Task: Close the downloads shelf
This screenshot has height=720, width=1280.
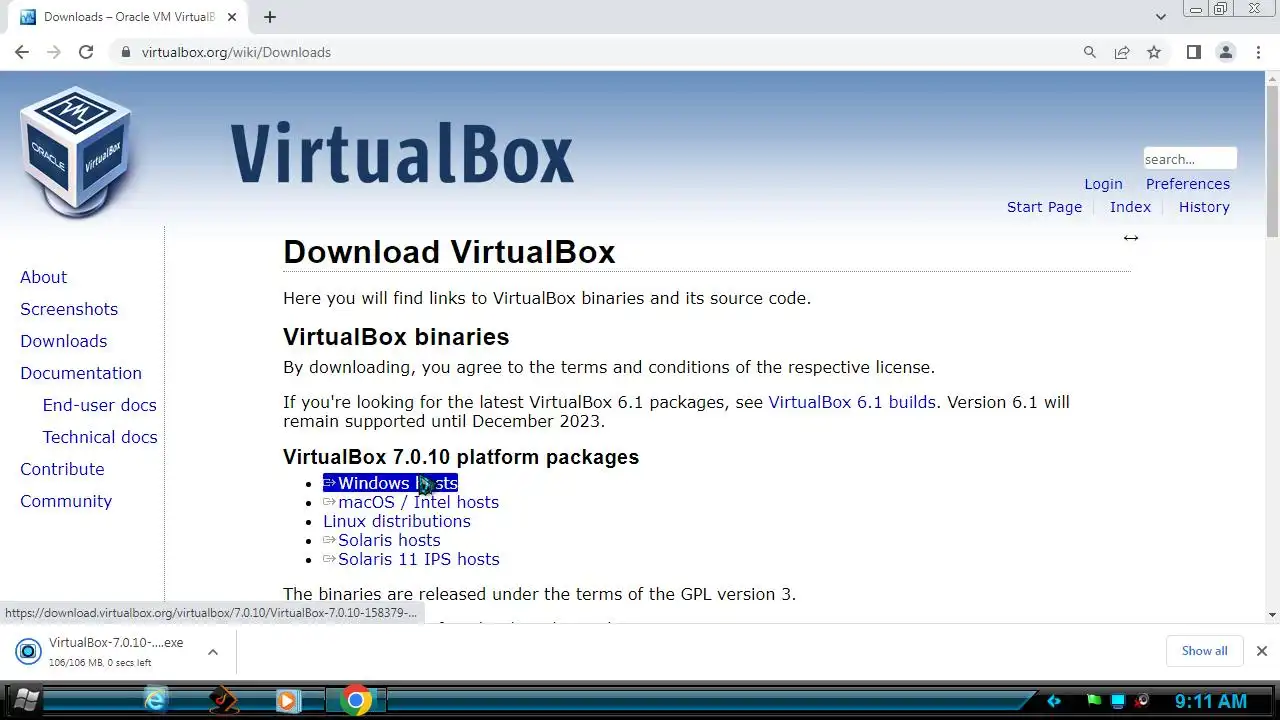Action: 1261,651
